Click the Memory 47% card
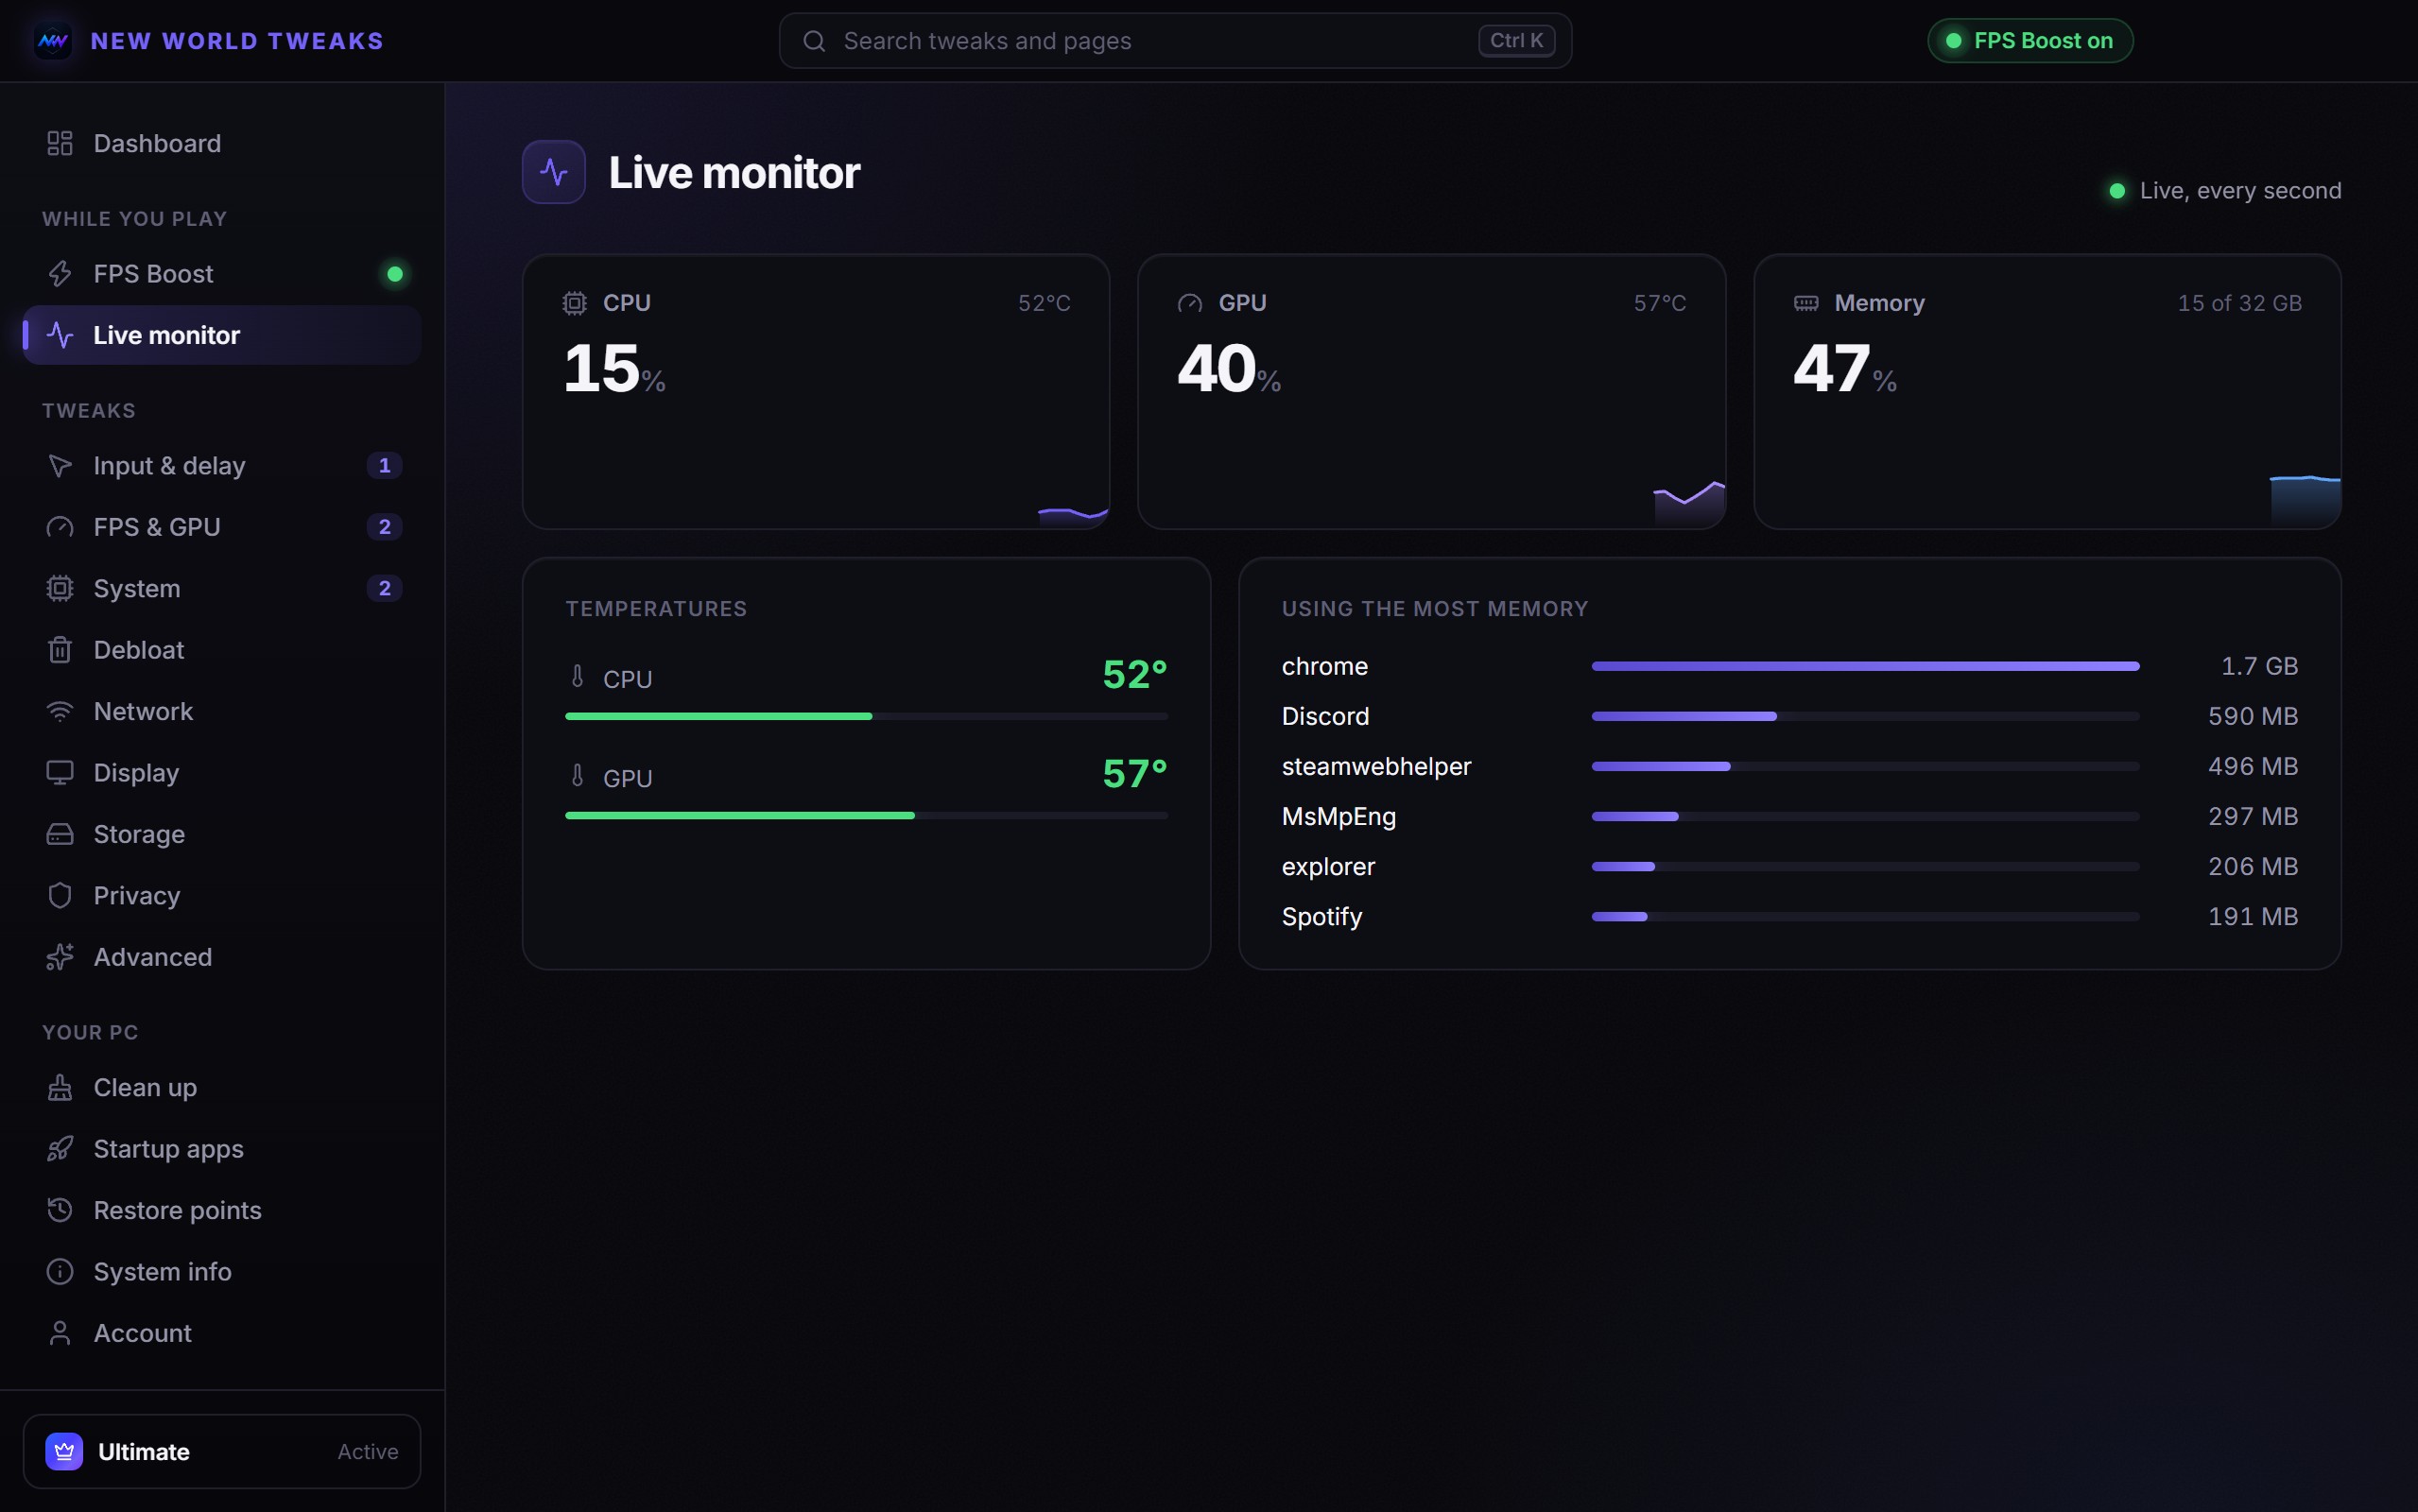Image resolution: width=2418 pixels, height=1512 pixels. [x=2047, y=391]
